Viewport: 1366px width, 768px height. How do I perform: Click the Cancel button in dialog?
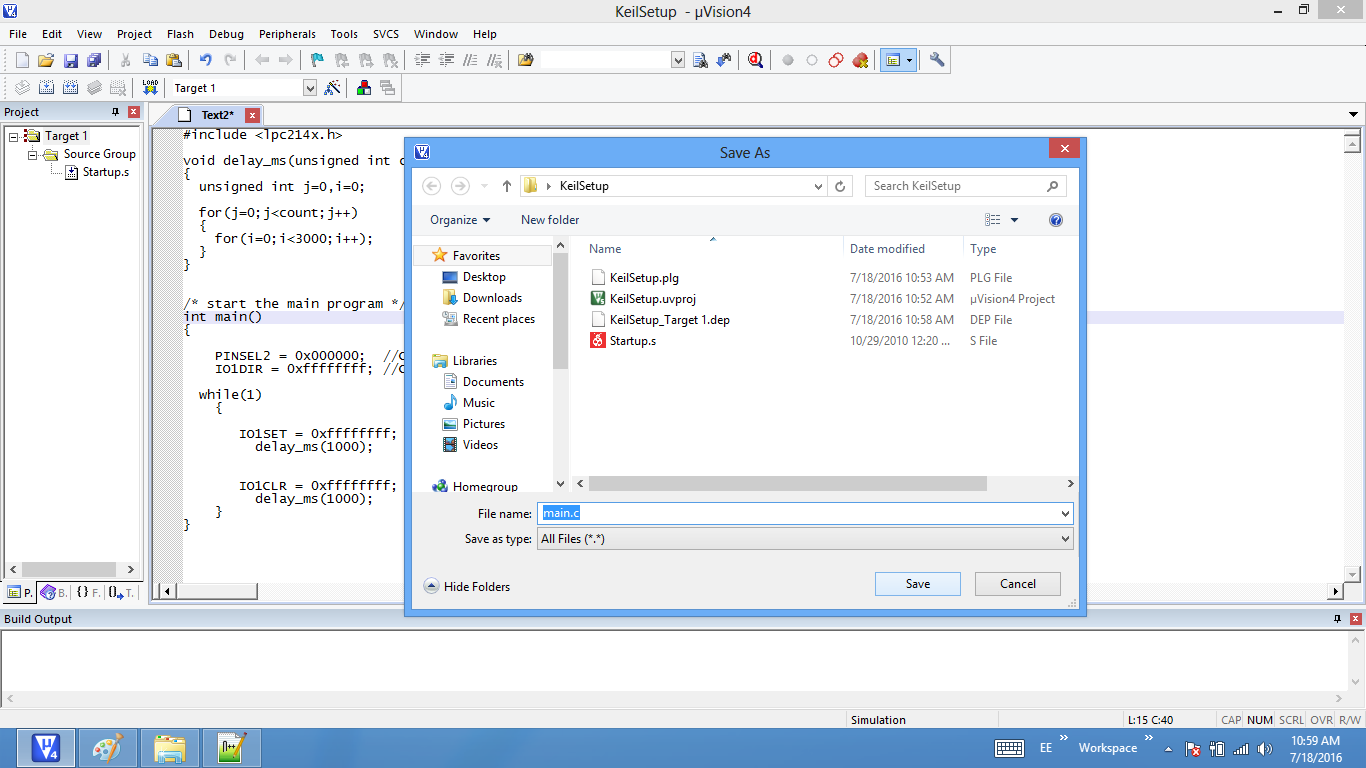(1018, 584)
